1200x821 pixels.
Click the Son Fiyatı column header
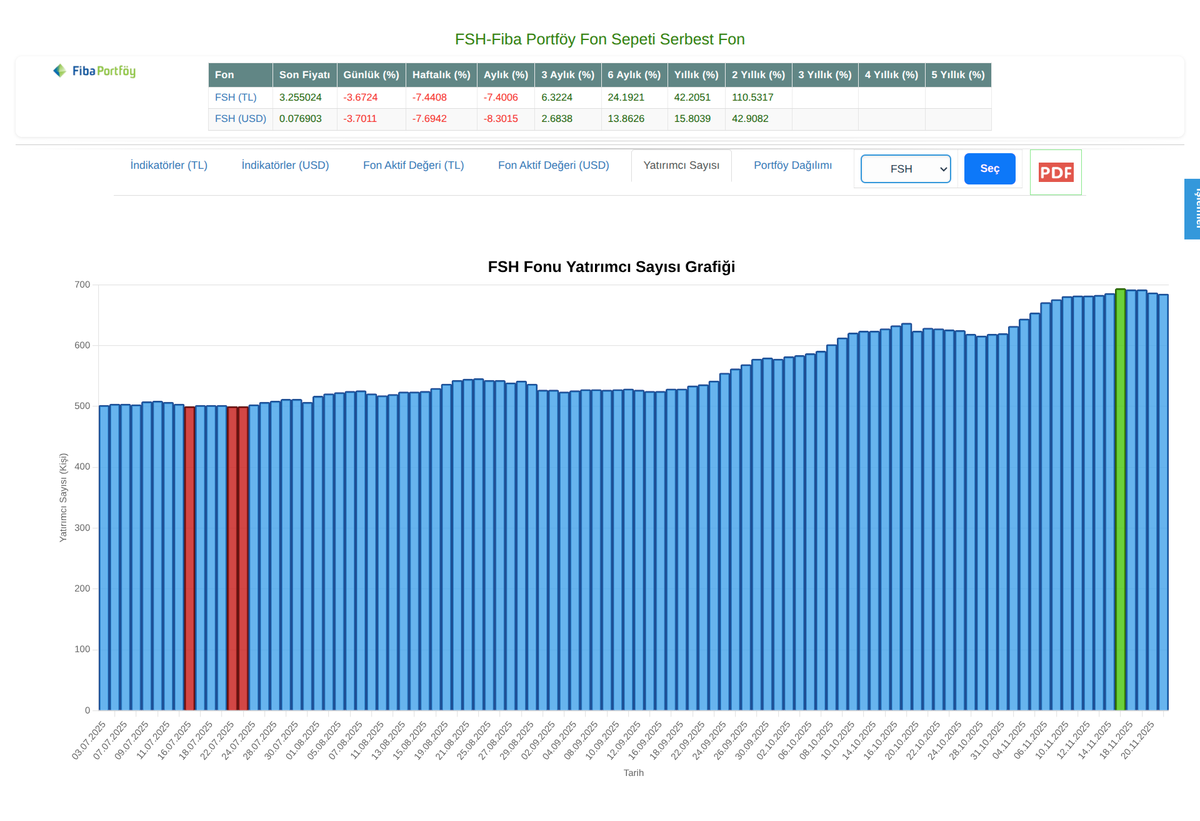304,74
